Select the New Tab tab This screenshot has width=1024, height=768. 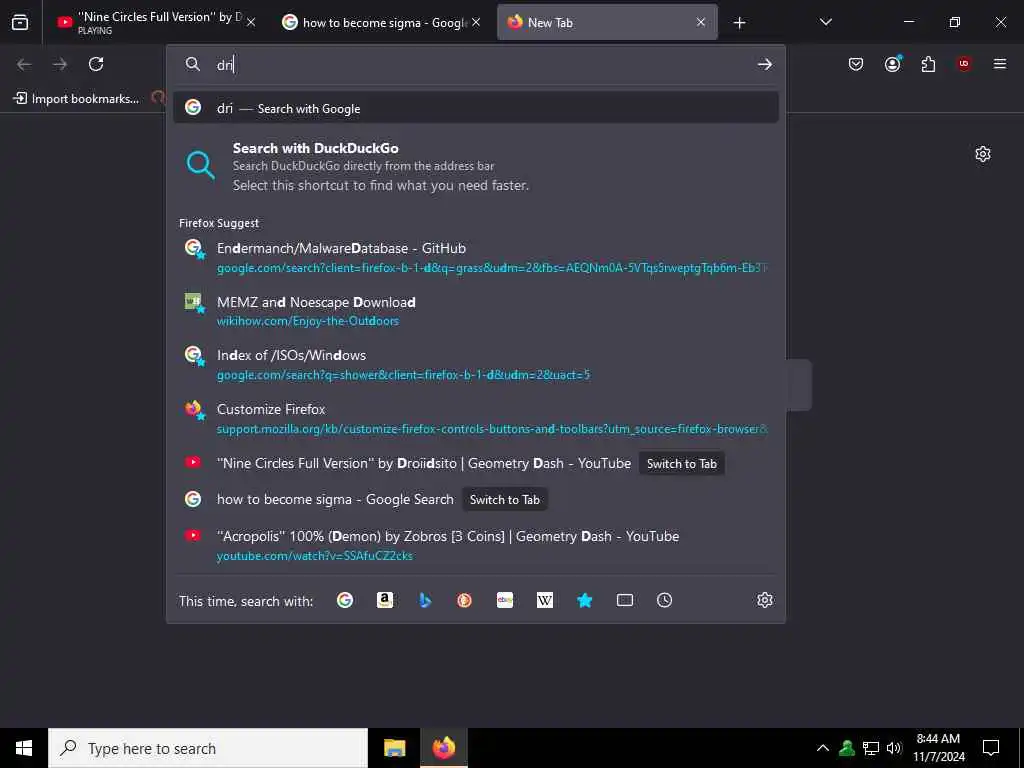pos(607,22)
